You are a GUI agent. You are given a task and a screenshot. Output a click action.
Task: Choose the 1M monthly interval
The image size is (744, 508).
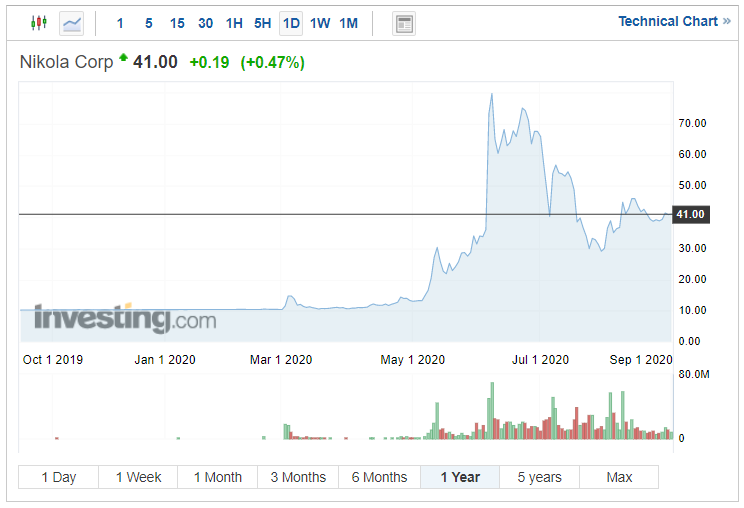[x=348, y=23]
